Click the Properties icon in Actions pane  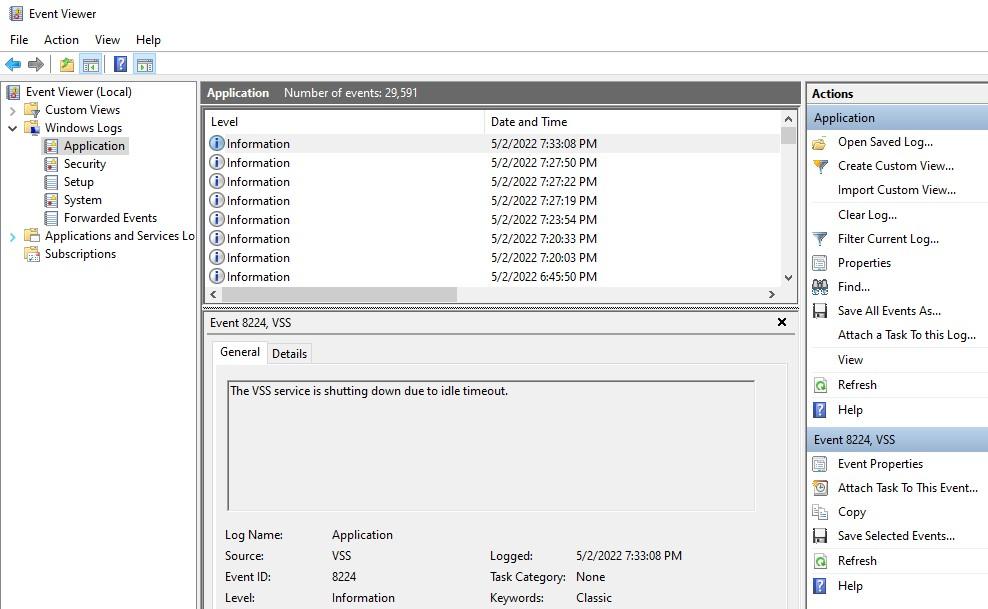tap(820, 263)
